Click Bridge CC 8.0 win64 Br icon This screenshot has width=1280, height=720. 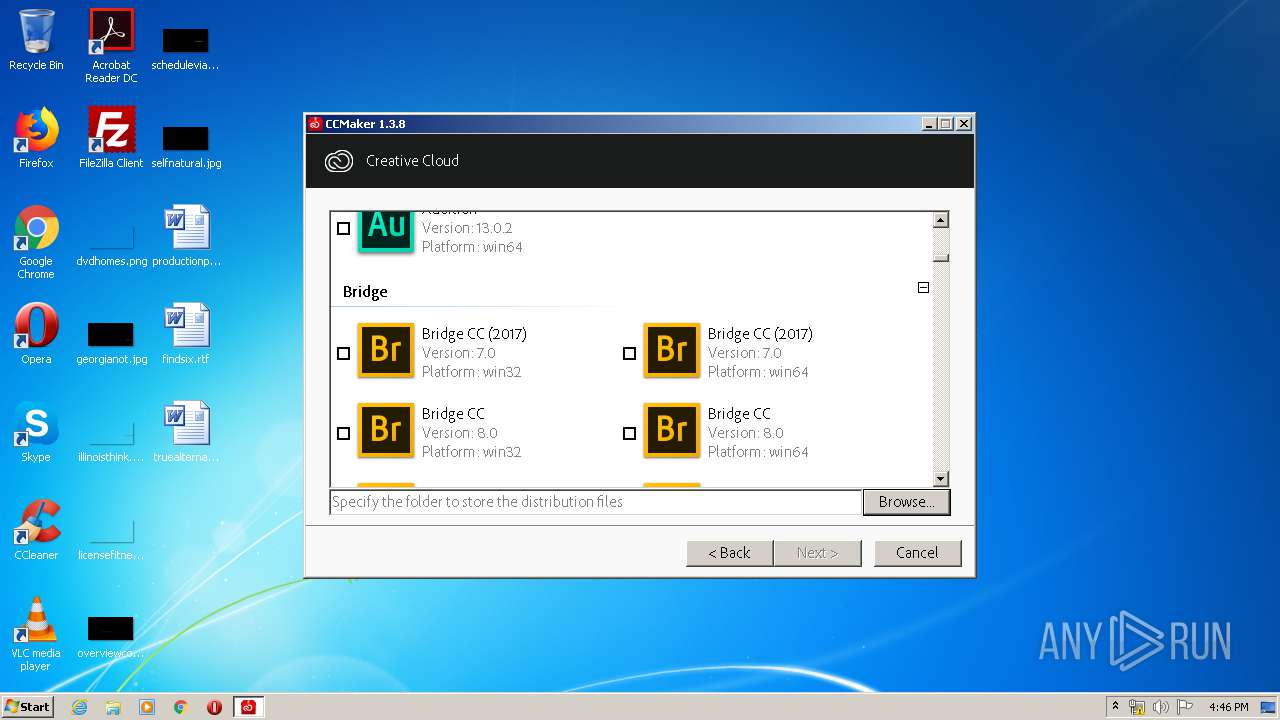pyautogui.click(x=672, y=429)
